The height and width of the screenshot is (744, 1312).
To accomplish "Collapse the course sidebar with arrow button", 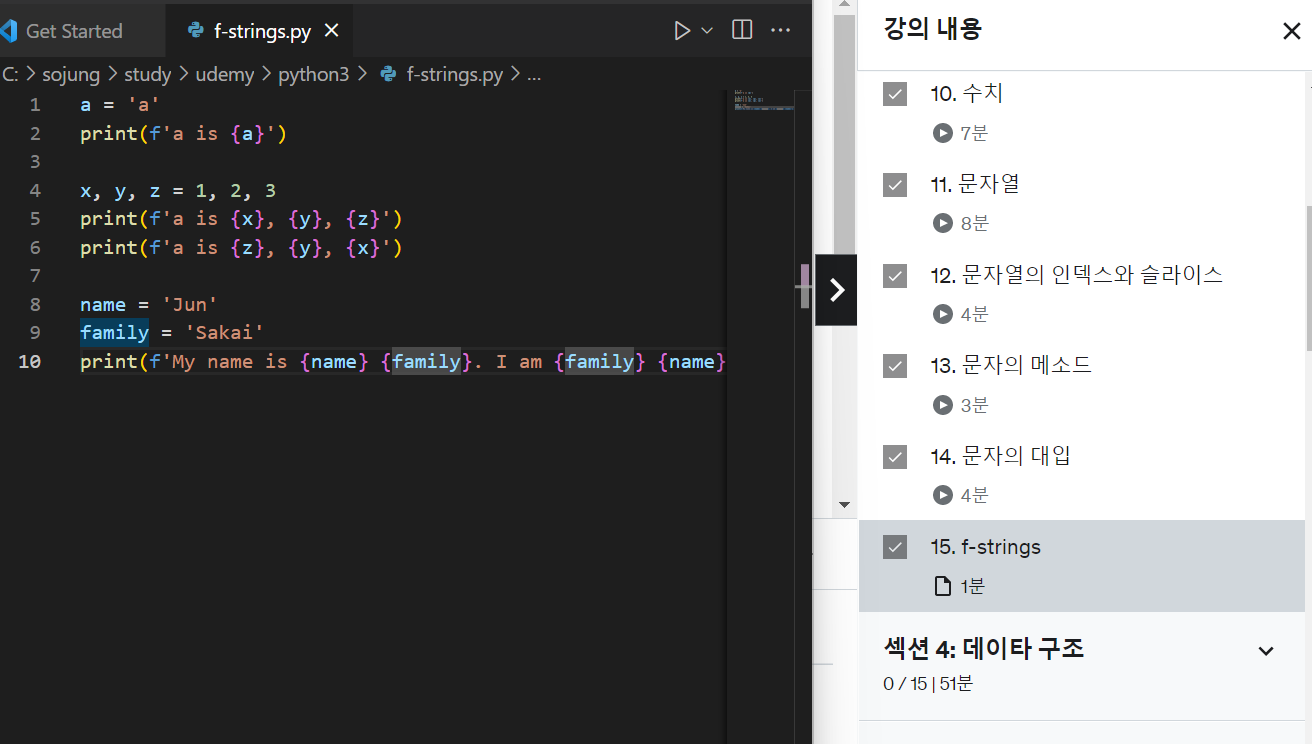I will (x=837, y=290).
